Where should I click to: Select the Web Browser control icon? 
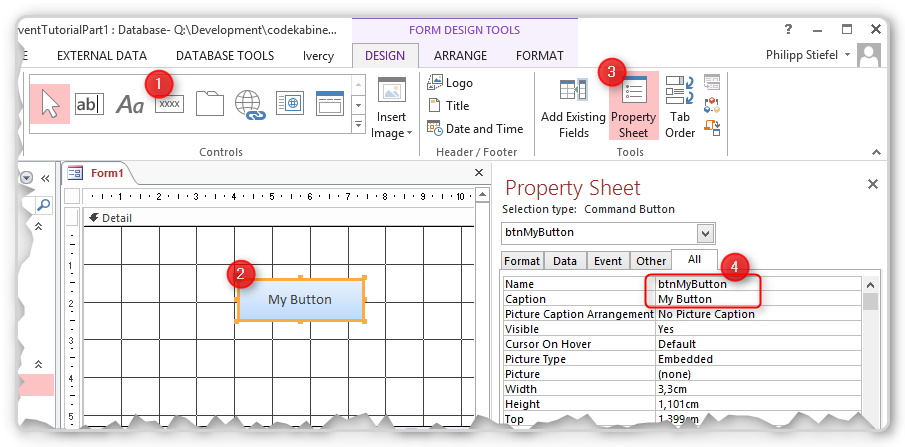coord(290,103)
